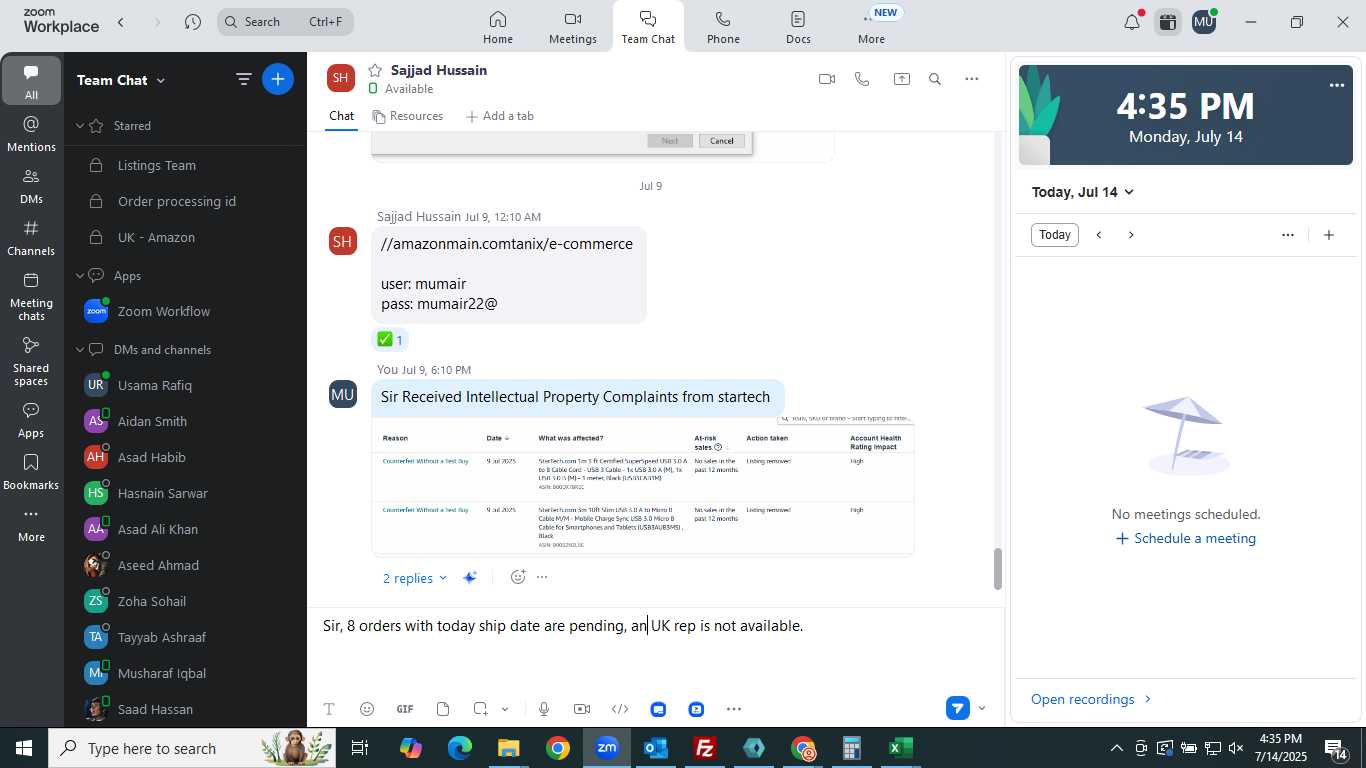The width and height of the screenshot is (1366, 768).
Task: Open the notifications bell
Action: (x=1132, y=22)
